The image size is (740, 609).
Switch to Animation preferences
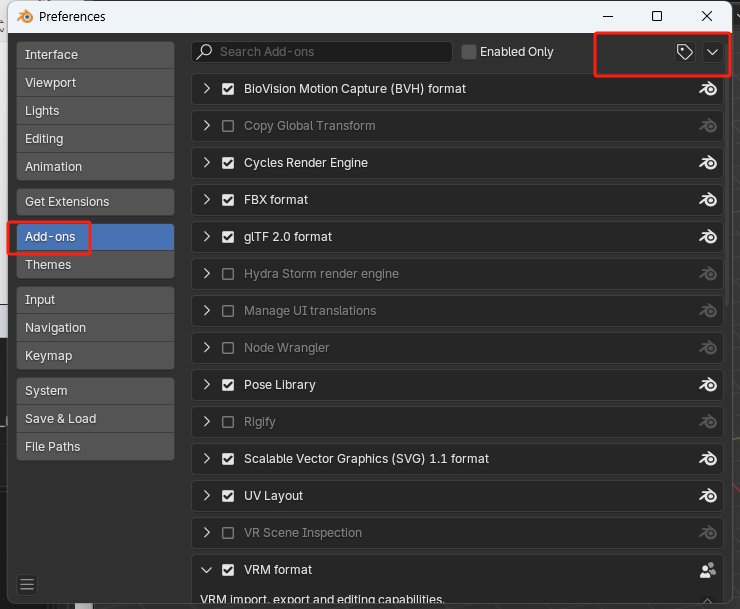95,167
